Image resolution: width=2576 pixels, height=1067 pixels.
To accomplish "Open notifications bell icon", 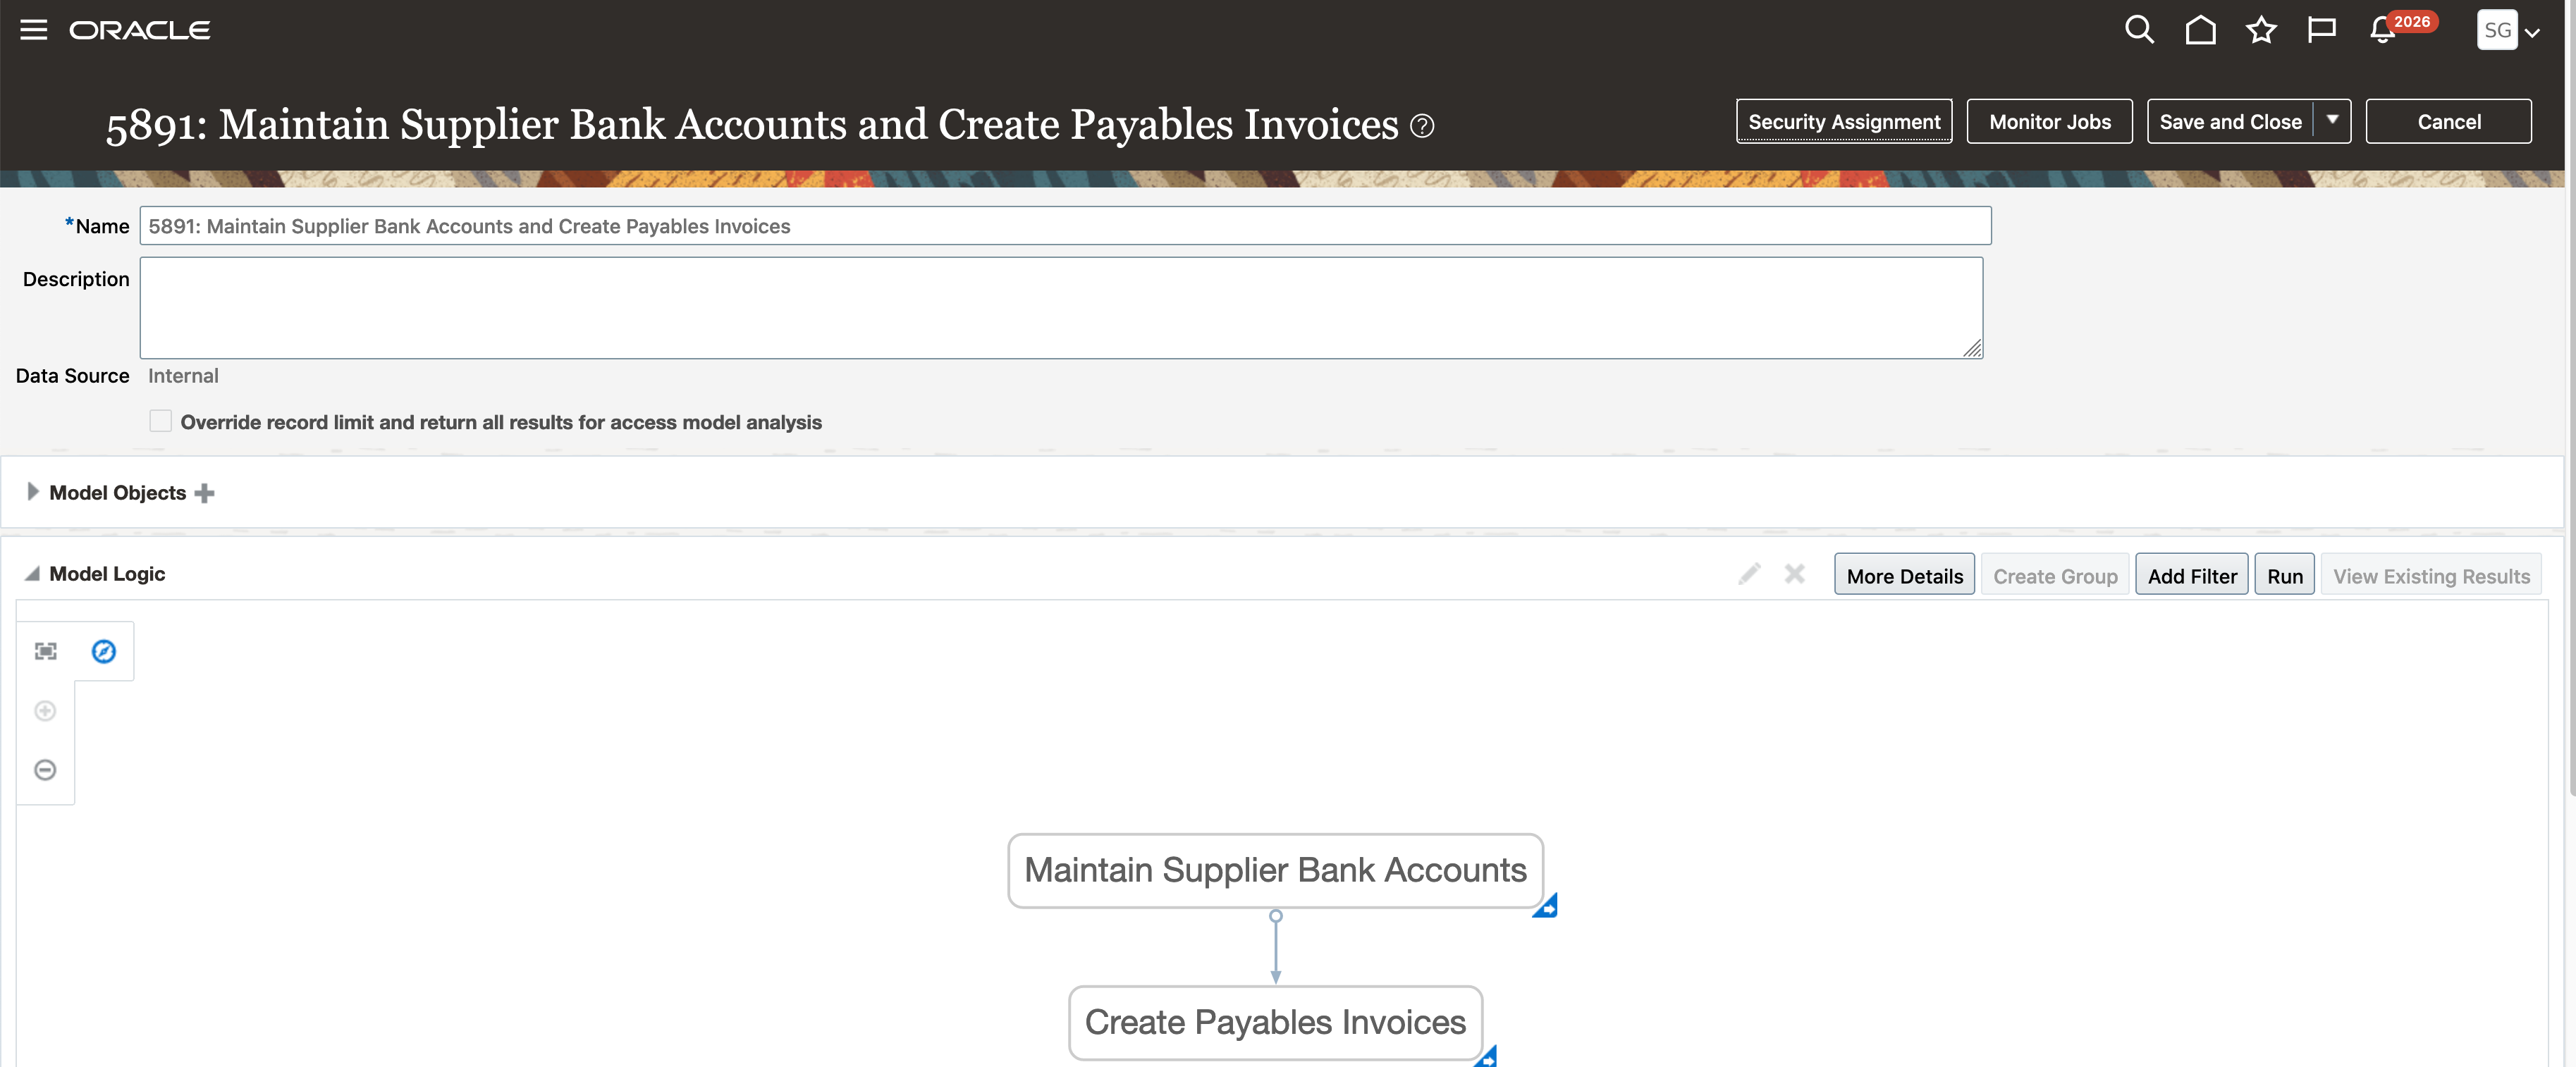I will tap(2383, 30).
